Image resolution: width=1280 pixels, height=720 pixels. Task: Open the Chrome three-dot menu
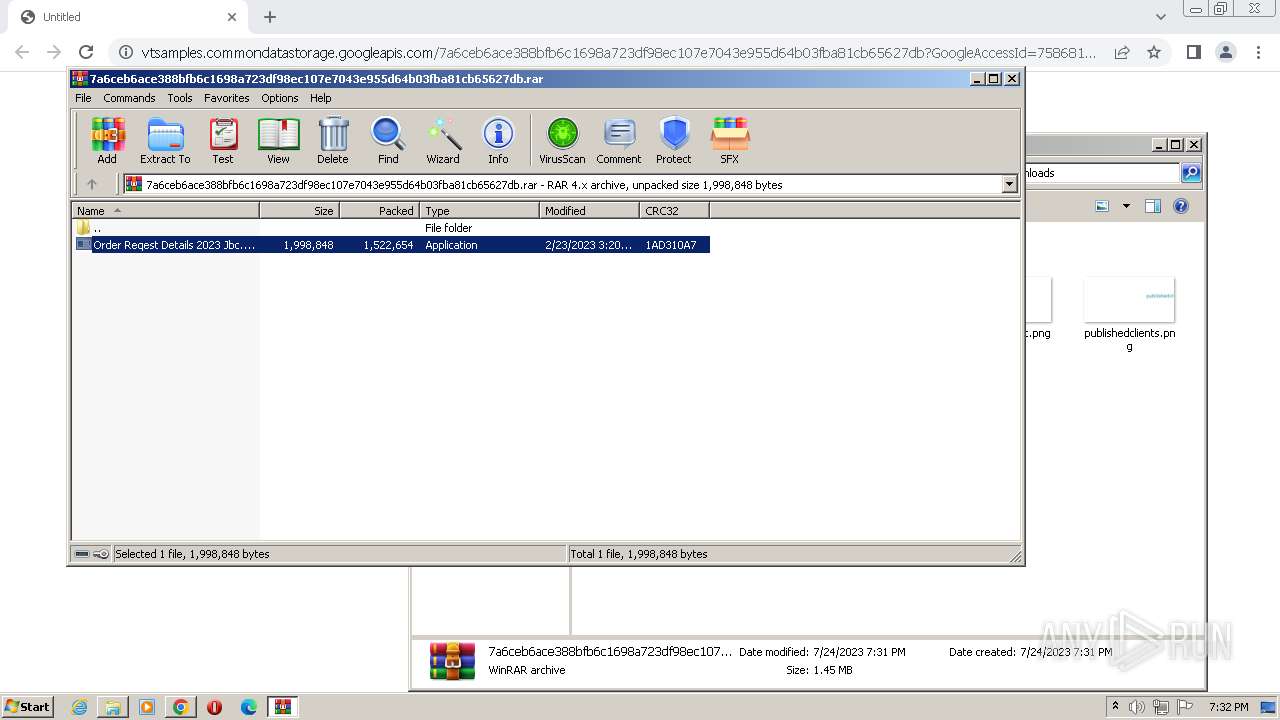click(1259, 52)
